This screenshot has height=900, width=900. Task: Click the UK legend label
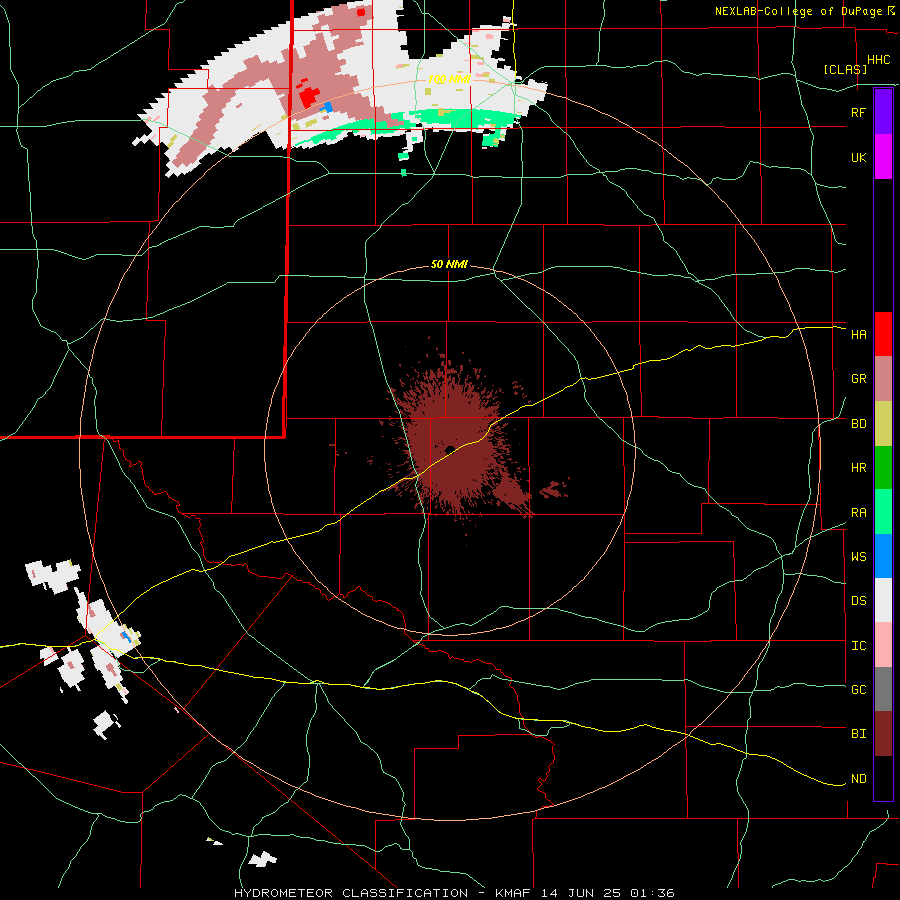858,157
